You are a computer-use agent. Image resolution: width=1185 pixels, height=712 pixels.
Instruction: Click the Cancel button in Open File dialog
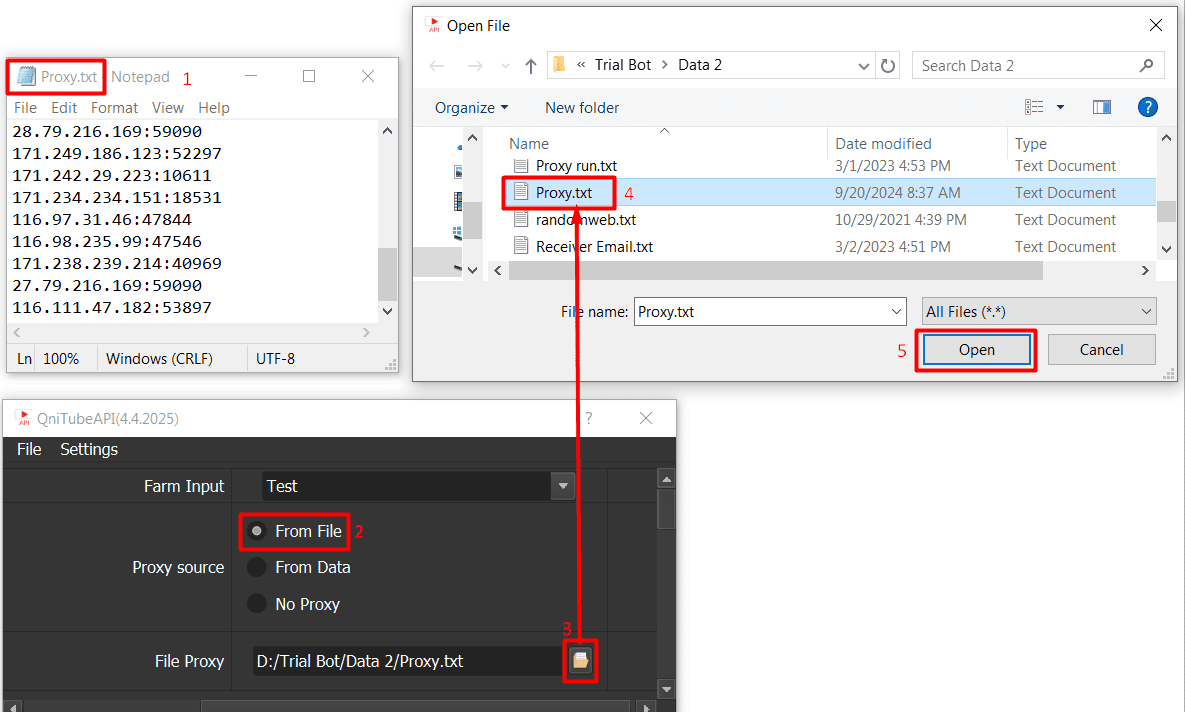click(1101, 350)
